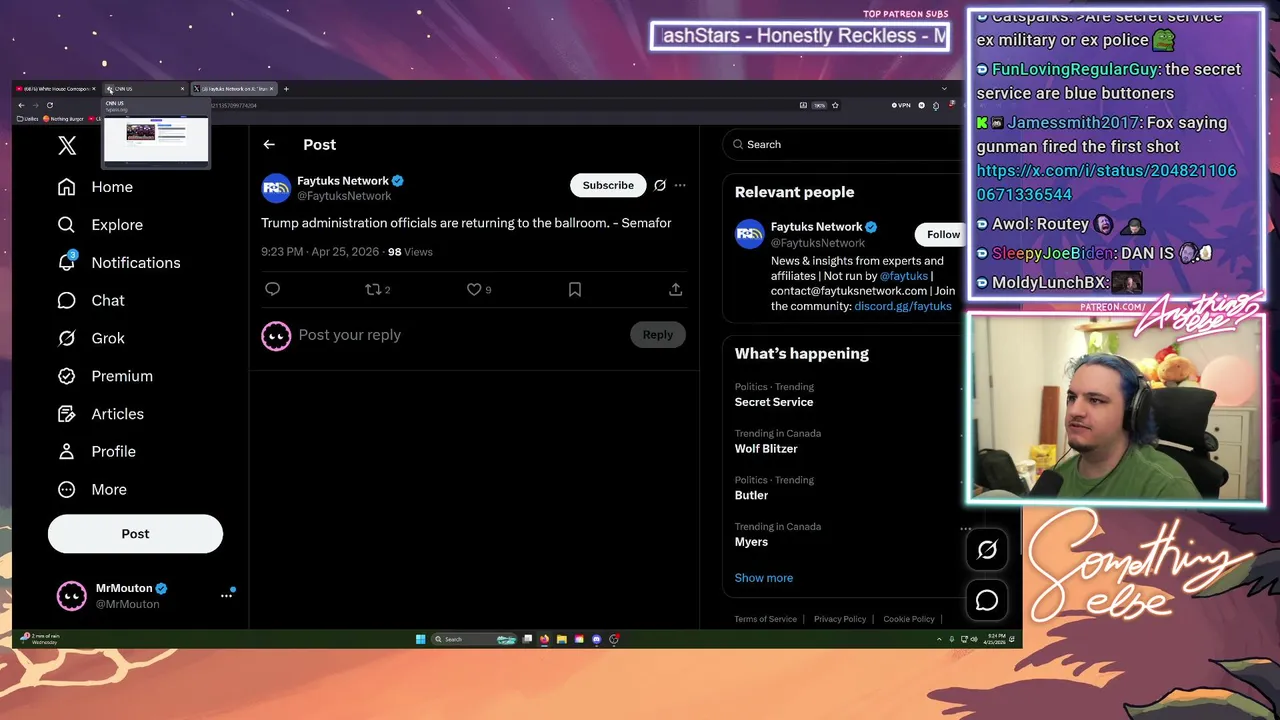1280x720 pixels.
Task: Open the Myers trending topic
Action: point(751,542)
